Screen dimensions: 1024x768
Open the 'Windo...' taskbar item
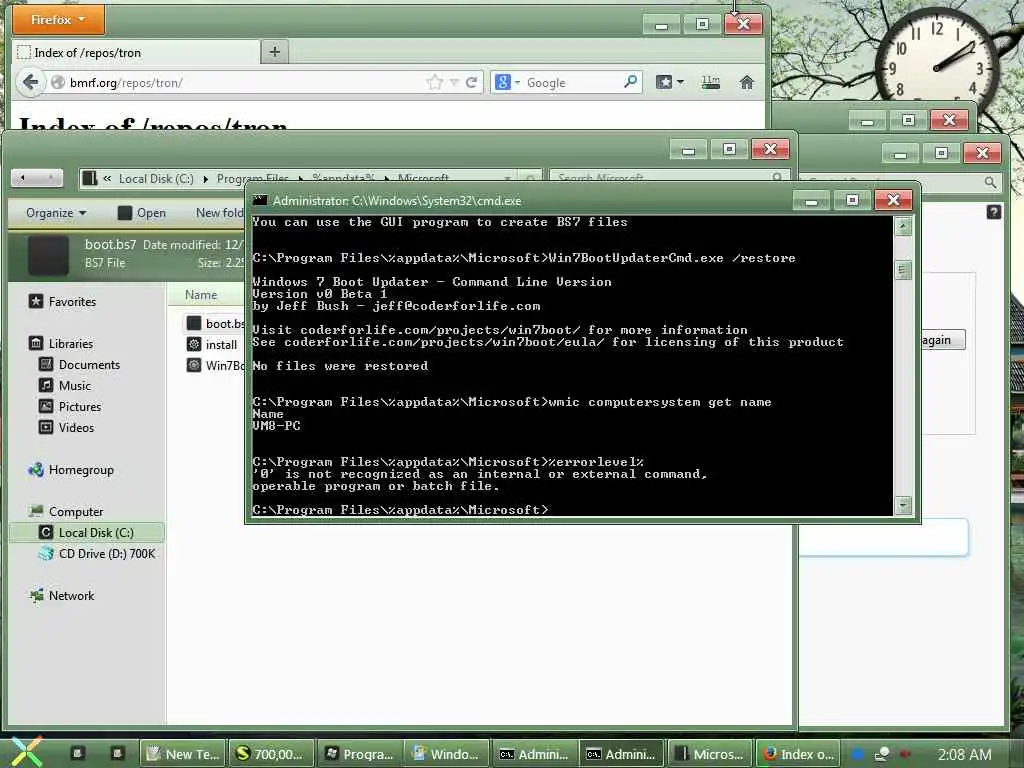pyautogui.click(x=447, y=754)
